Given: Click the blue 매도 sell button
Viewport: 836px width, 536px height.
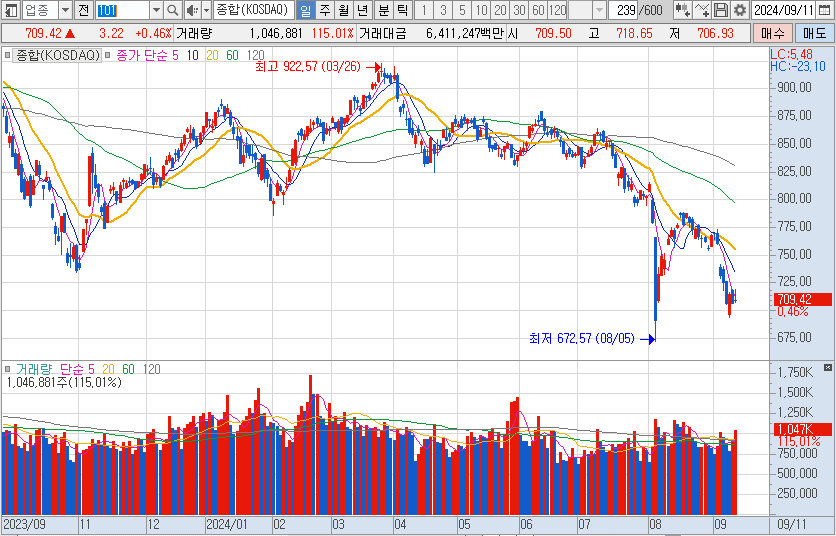Looking at the screenshot, I should [814, 34].
